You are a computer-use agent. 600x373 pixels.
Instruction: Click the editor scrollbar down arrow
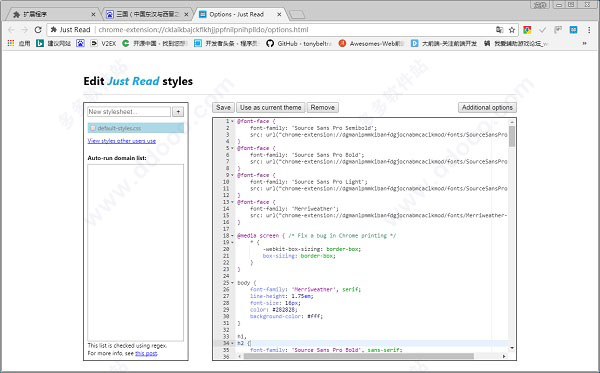(512, 348)
